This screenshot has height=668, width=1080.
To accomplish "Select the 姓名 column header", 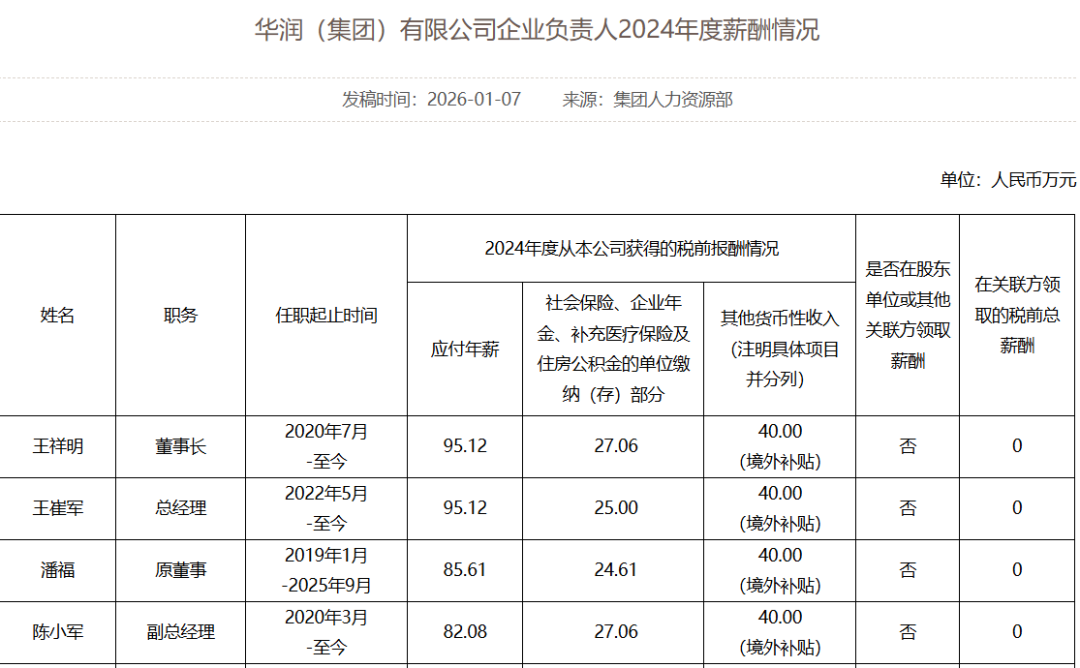I will [x=58, y=315].
